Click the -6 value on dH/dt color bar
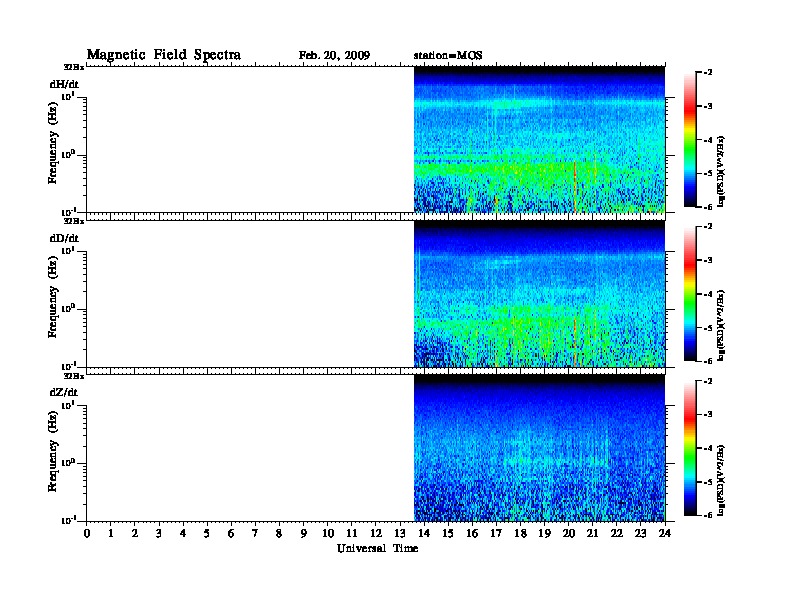The height and width of the screenshot is (612, 792). tap(708, 207)
